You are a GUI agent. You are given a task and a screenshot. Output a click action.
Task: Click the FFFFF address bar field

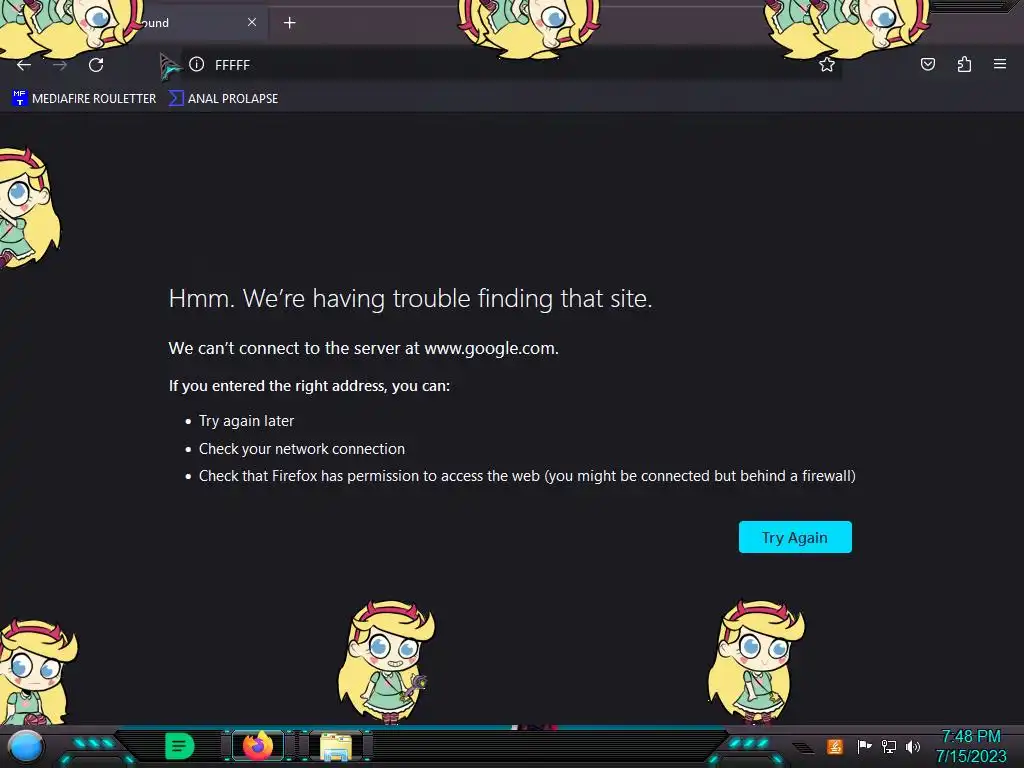(x=509, y=65)
